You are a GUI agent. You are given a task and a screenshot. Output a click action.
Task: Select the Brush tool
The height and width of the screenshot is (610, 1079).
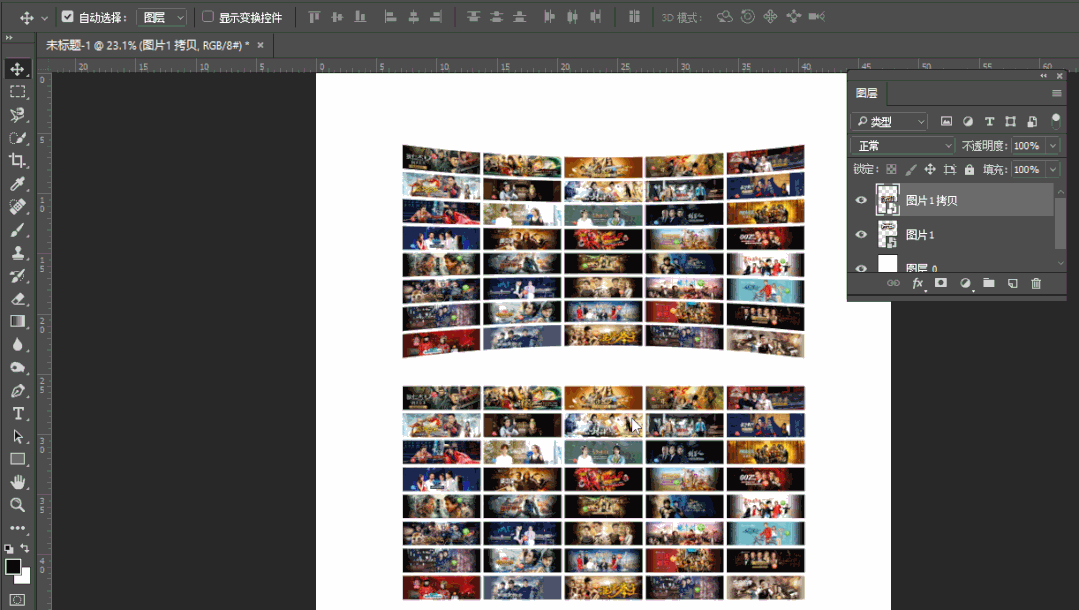pos(18,230)
